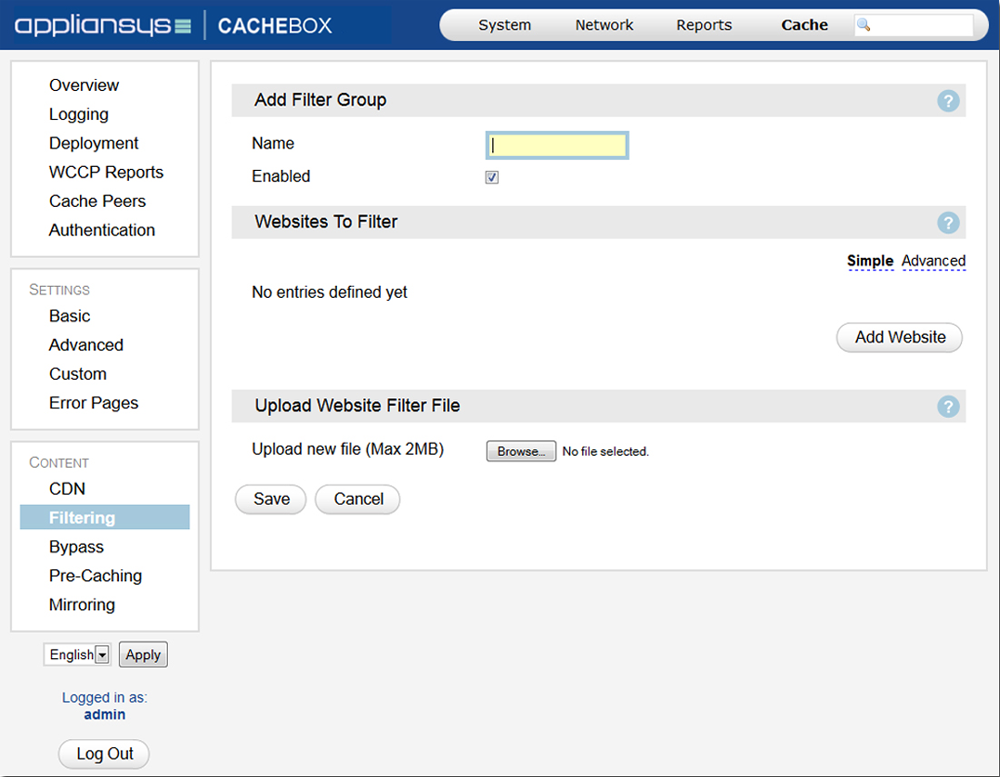Image resolution: width=1000 pixels, height=777 pixels.
Task: Click the admin username text
Action: click(105, 714)
